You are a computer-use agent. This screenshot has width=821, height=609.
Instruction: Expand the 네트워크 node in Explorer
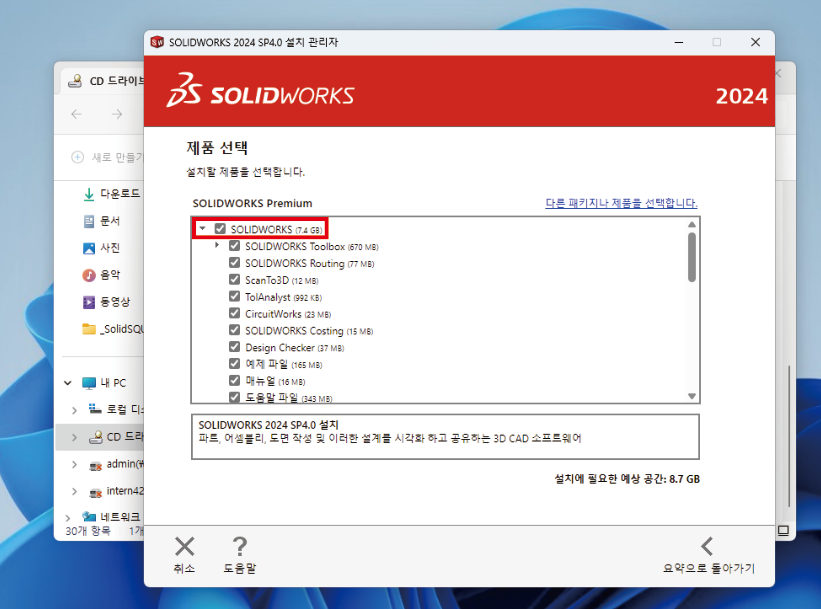pyautogui.click(x=68, y=518)
